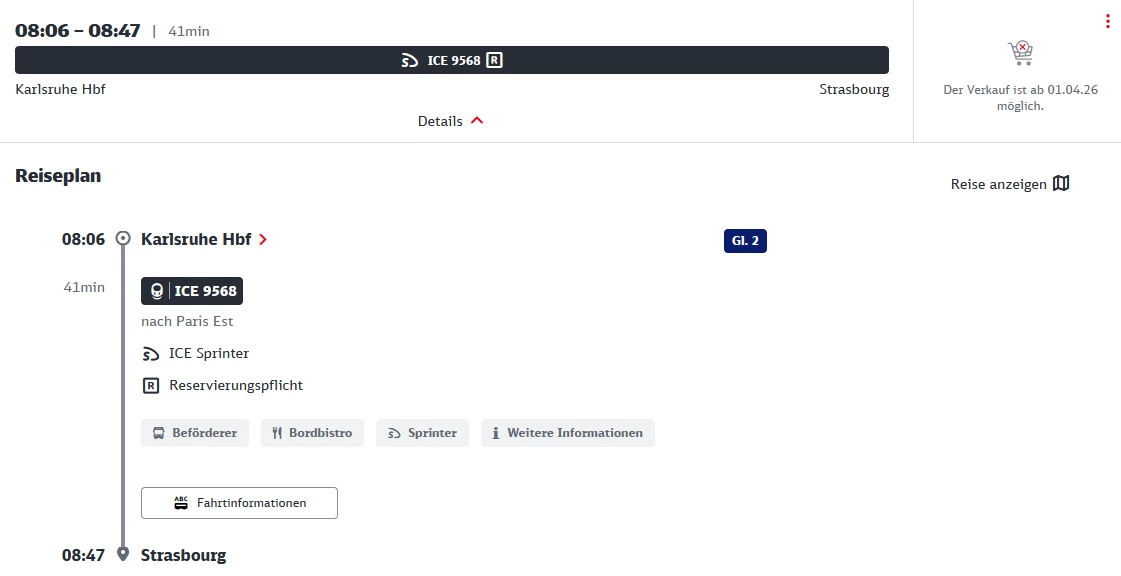Click the 41min label next to the times heading

click(x=189, y=31)
